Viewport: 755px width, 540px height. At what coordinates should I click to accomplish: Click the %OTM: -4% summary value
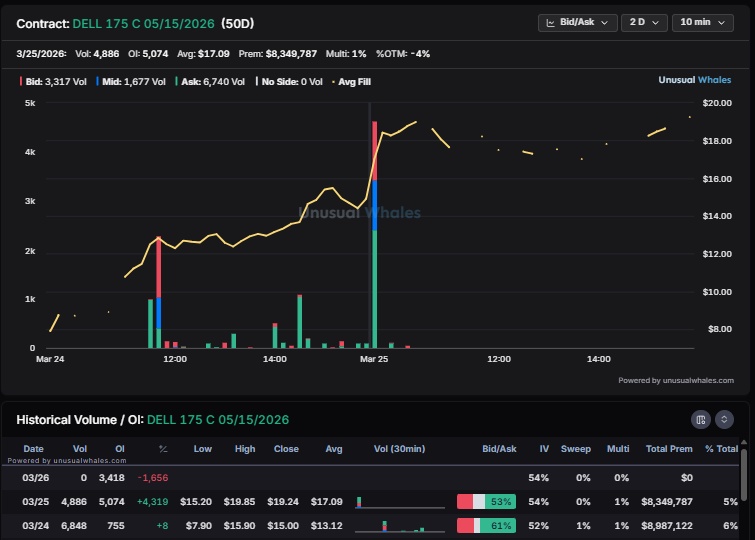[403, 54]
